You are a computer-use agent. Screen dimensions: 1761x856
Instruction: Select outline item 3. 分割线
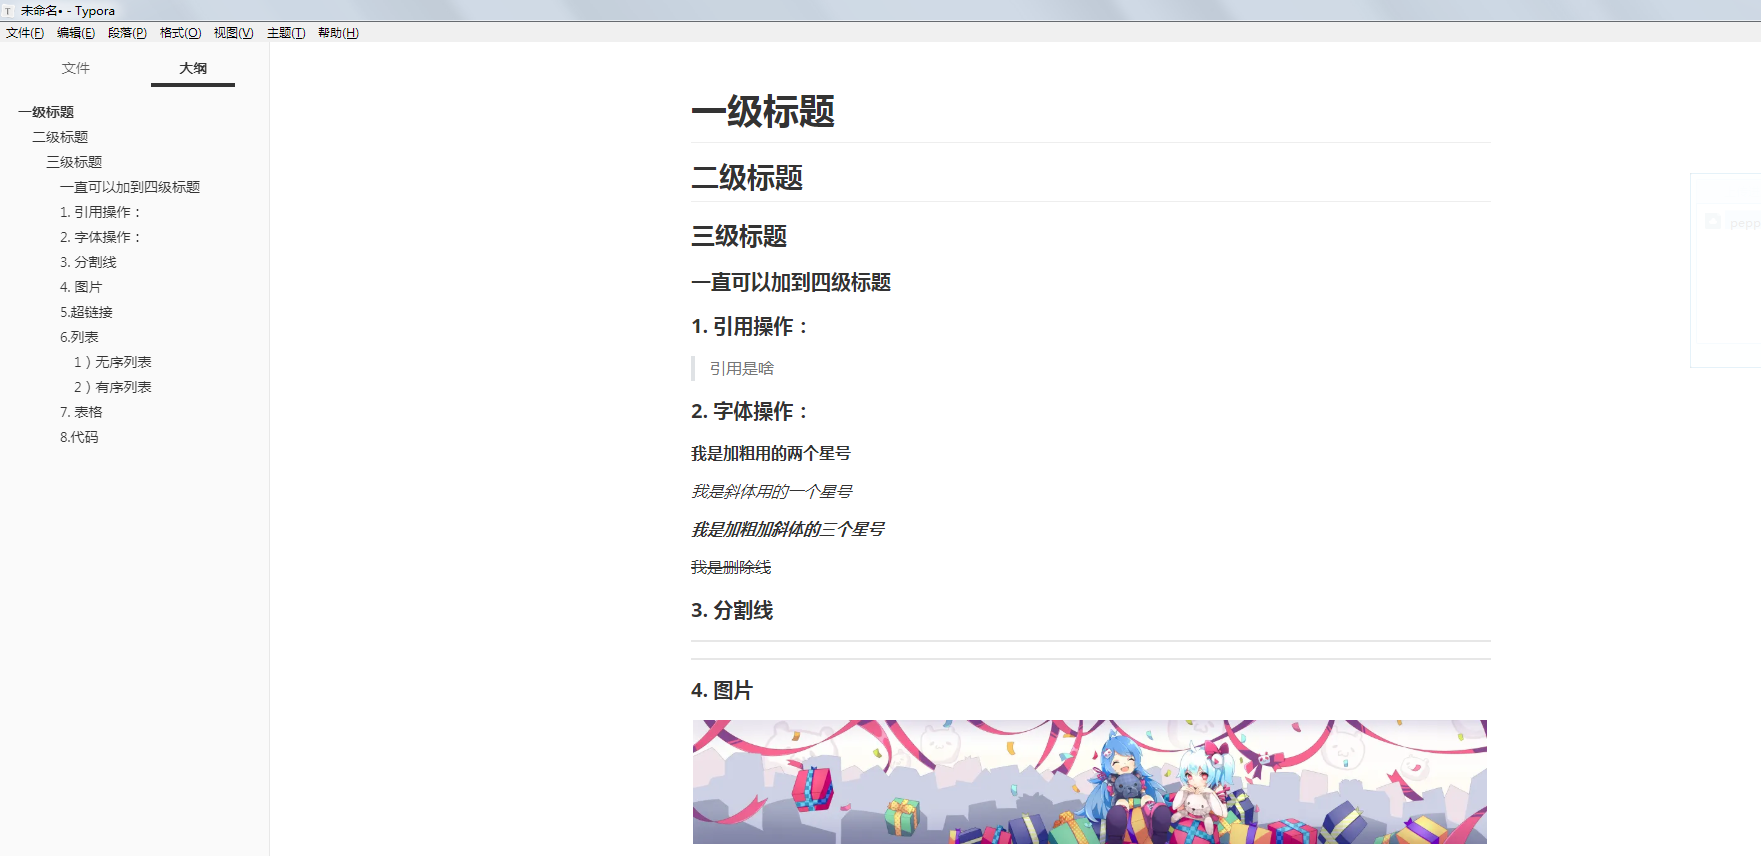pyautogui.click(x=88, y=262)
